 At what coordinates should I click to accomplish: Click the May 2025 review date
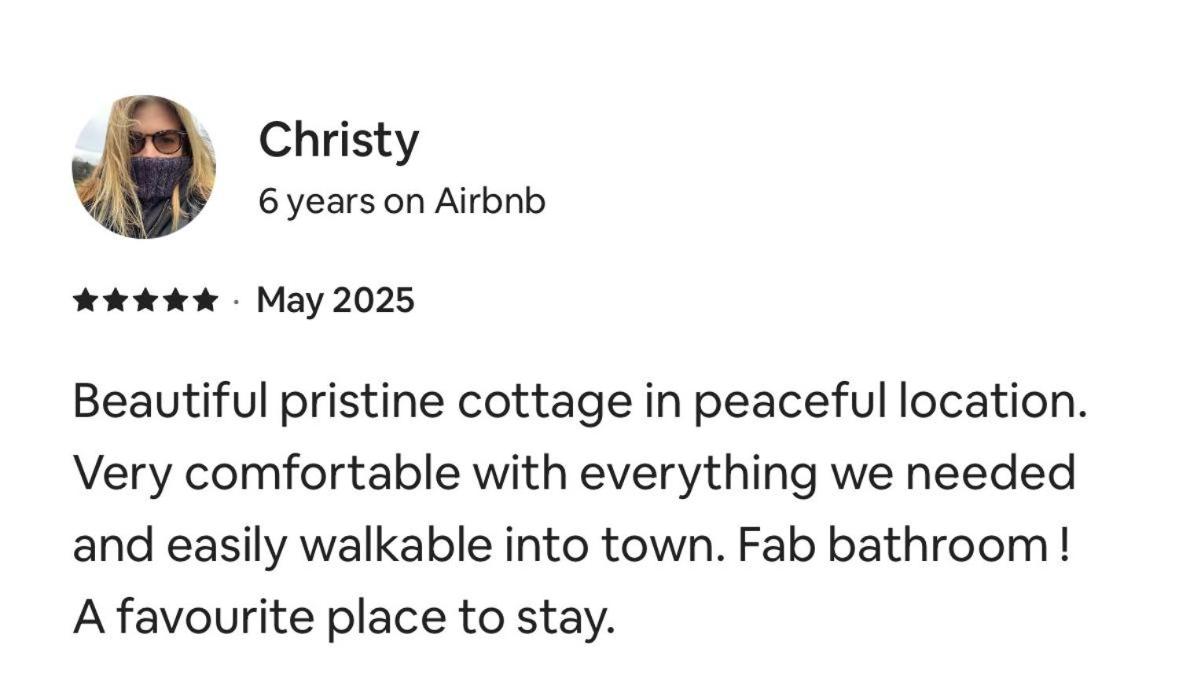(x=335, y=300)
